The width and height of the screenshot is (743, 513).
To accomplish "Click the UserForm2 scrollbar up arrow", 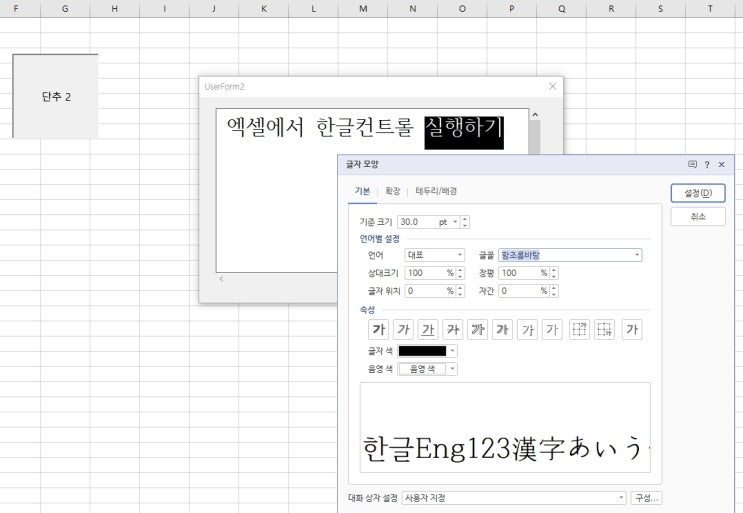I will [x=535, y=115].
